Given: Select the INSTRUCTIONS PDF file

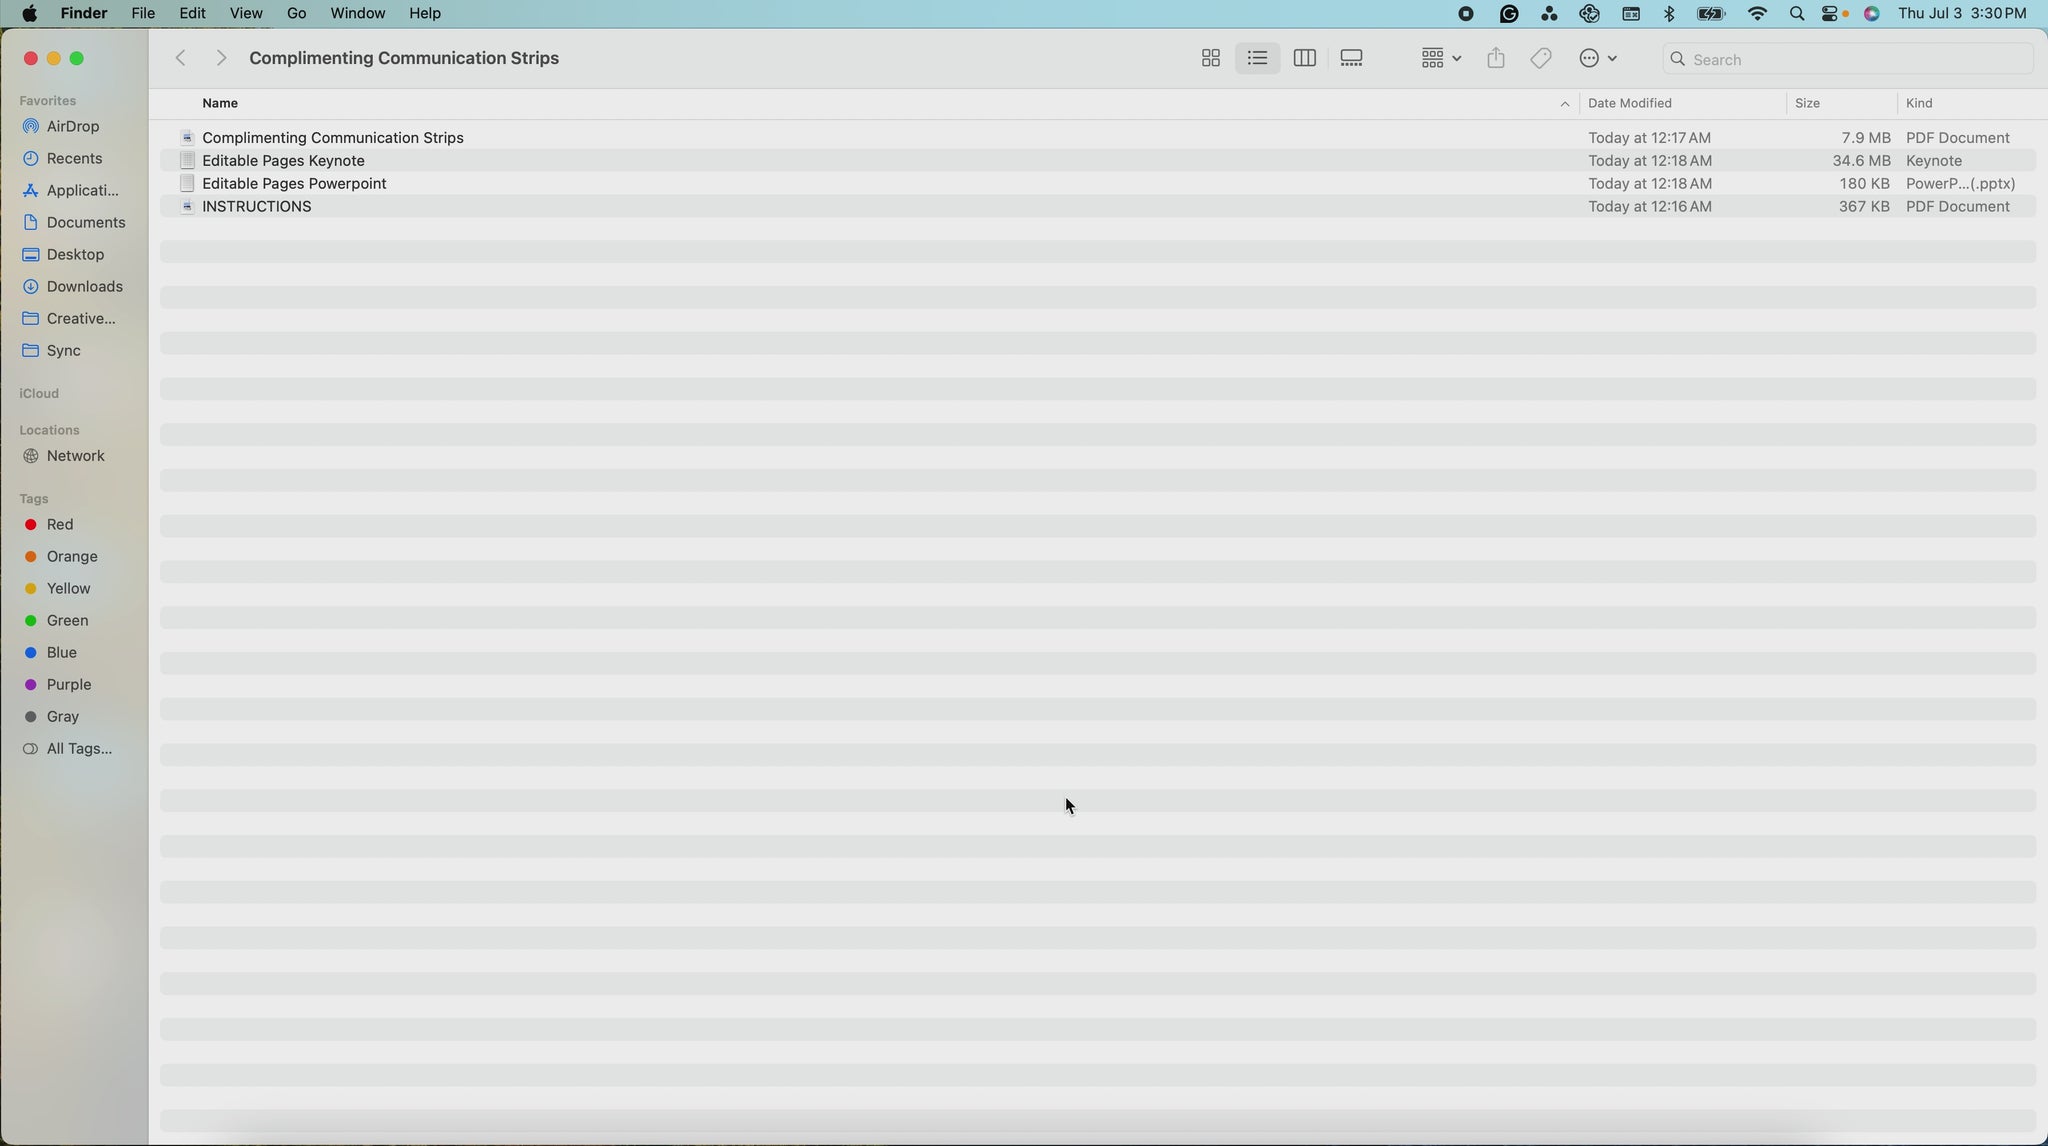Looking at the screenshot, I should coord(256,207).
